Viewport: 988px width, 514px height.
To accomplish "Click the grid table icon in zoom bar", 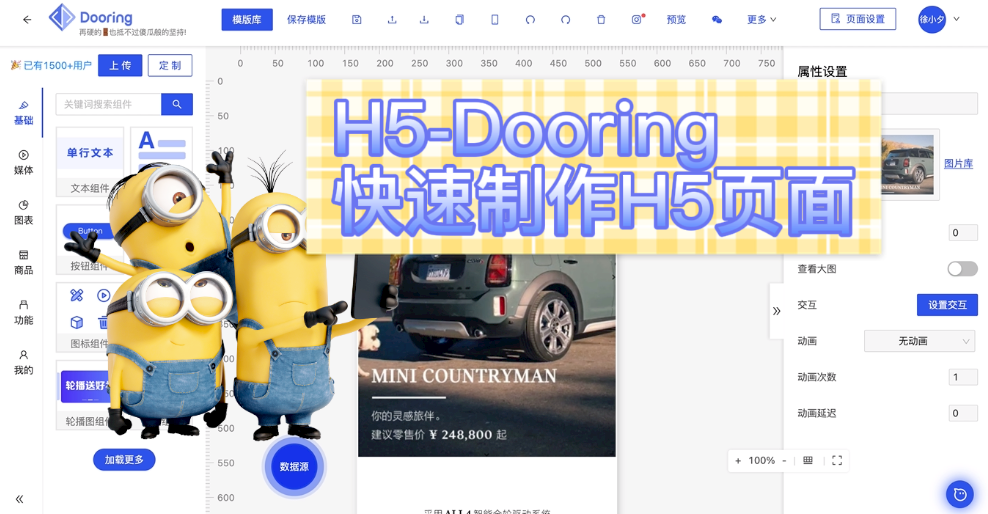I will [808, 460].
